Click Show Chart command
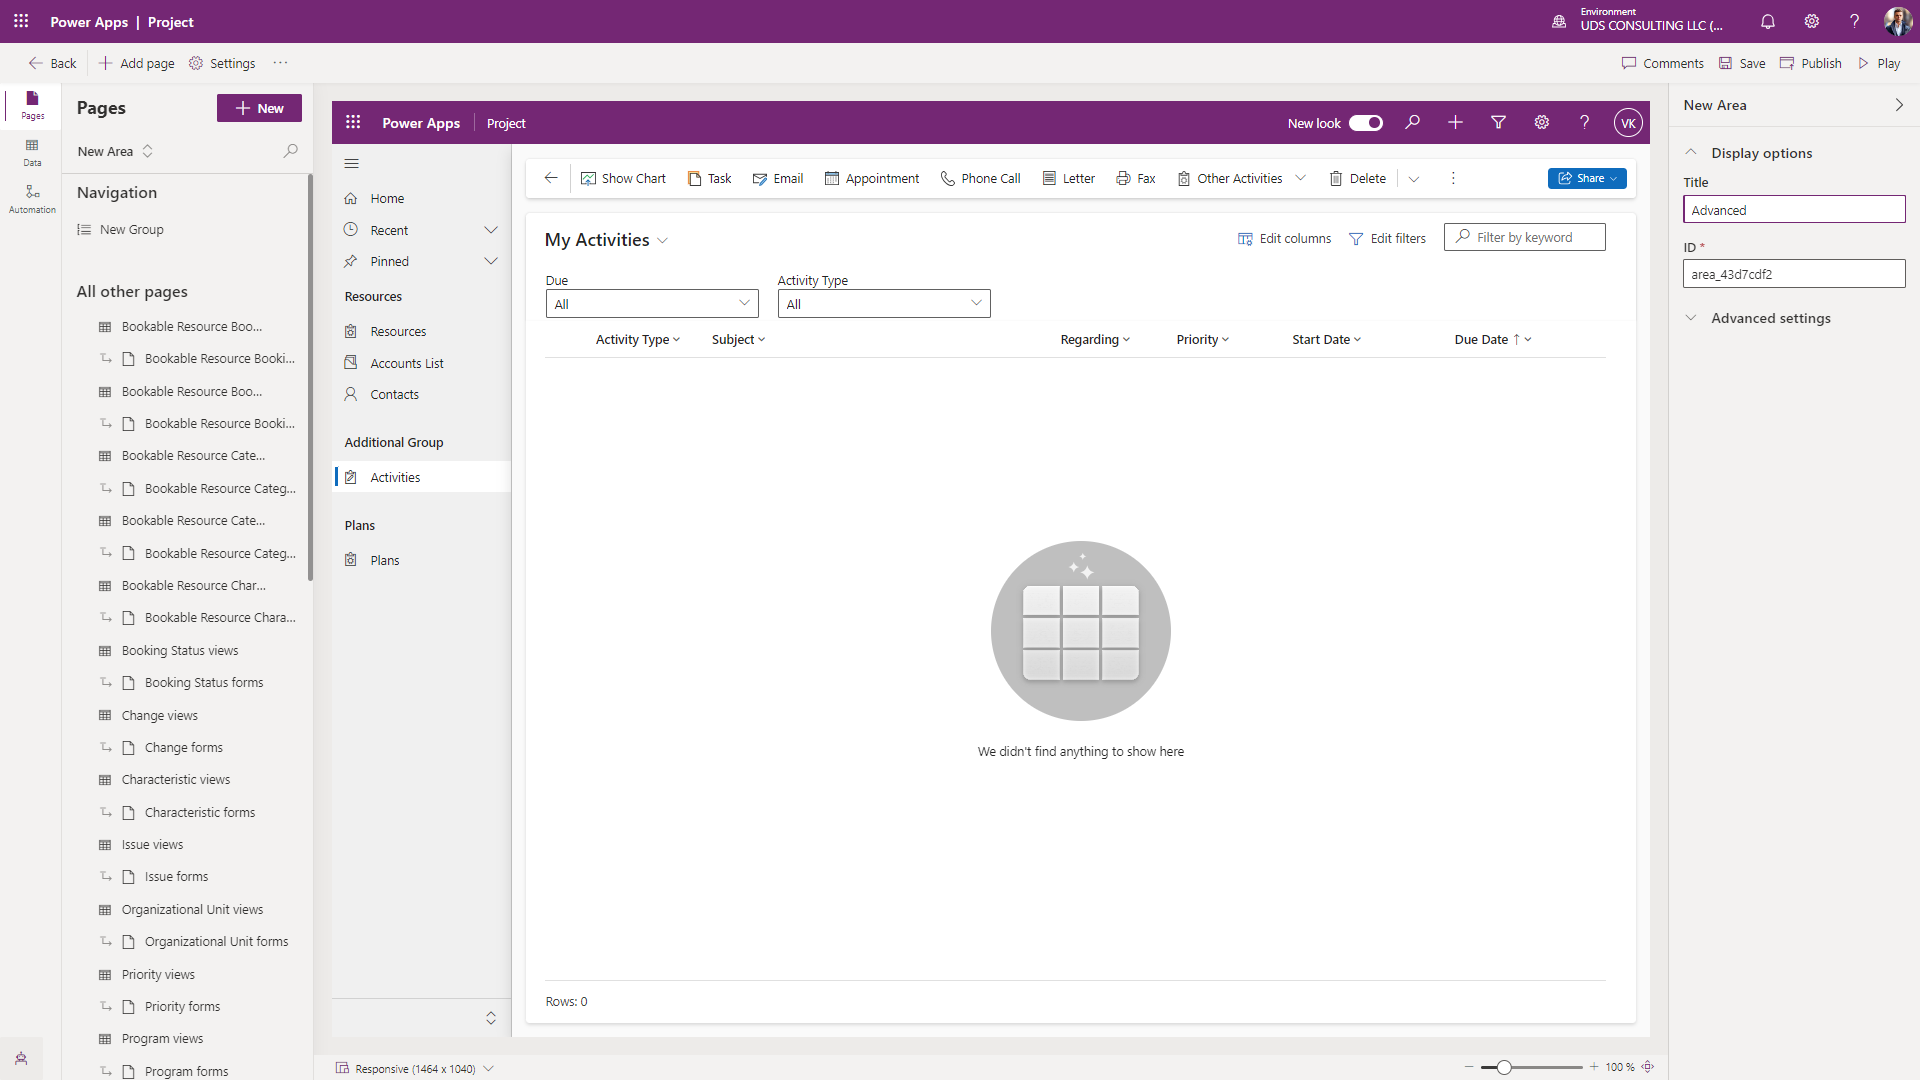Viewport: 1920px width, 1080px height. click(623, 178)
